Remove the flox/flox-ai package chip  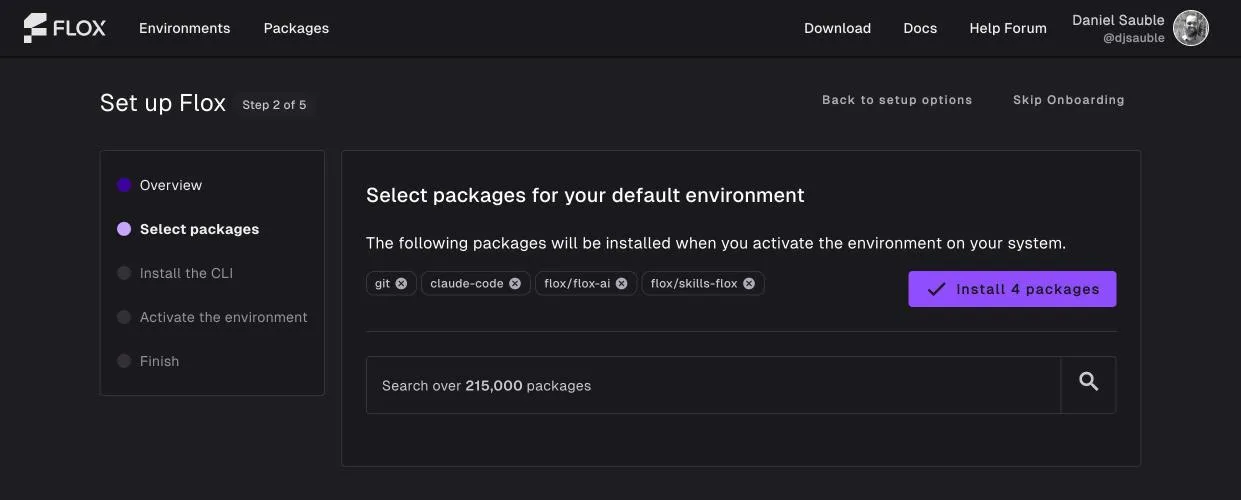(x=621, y=284)
